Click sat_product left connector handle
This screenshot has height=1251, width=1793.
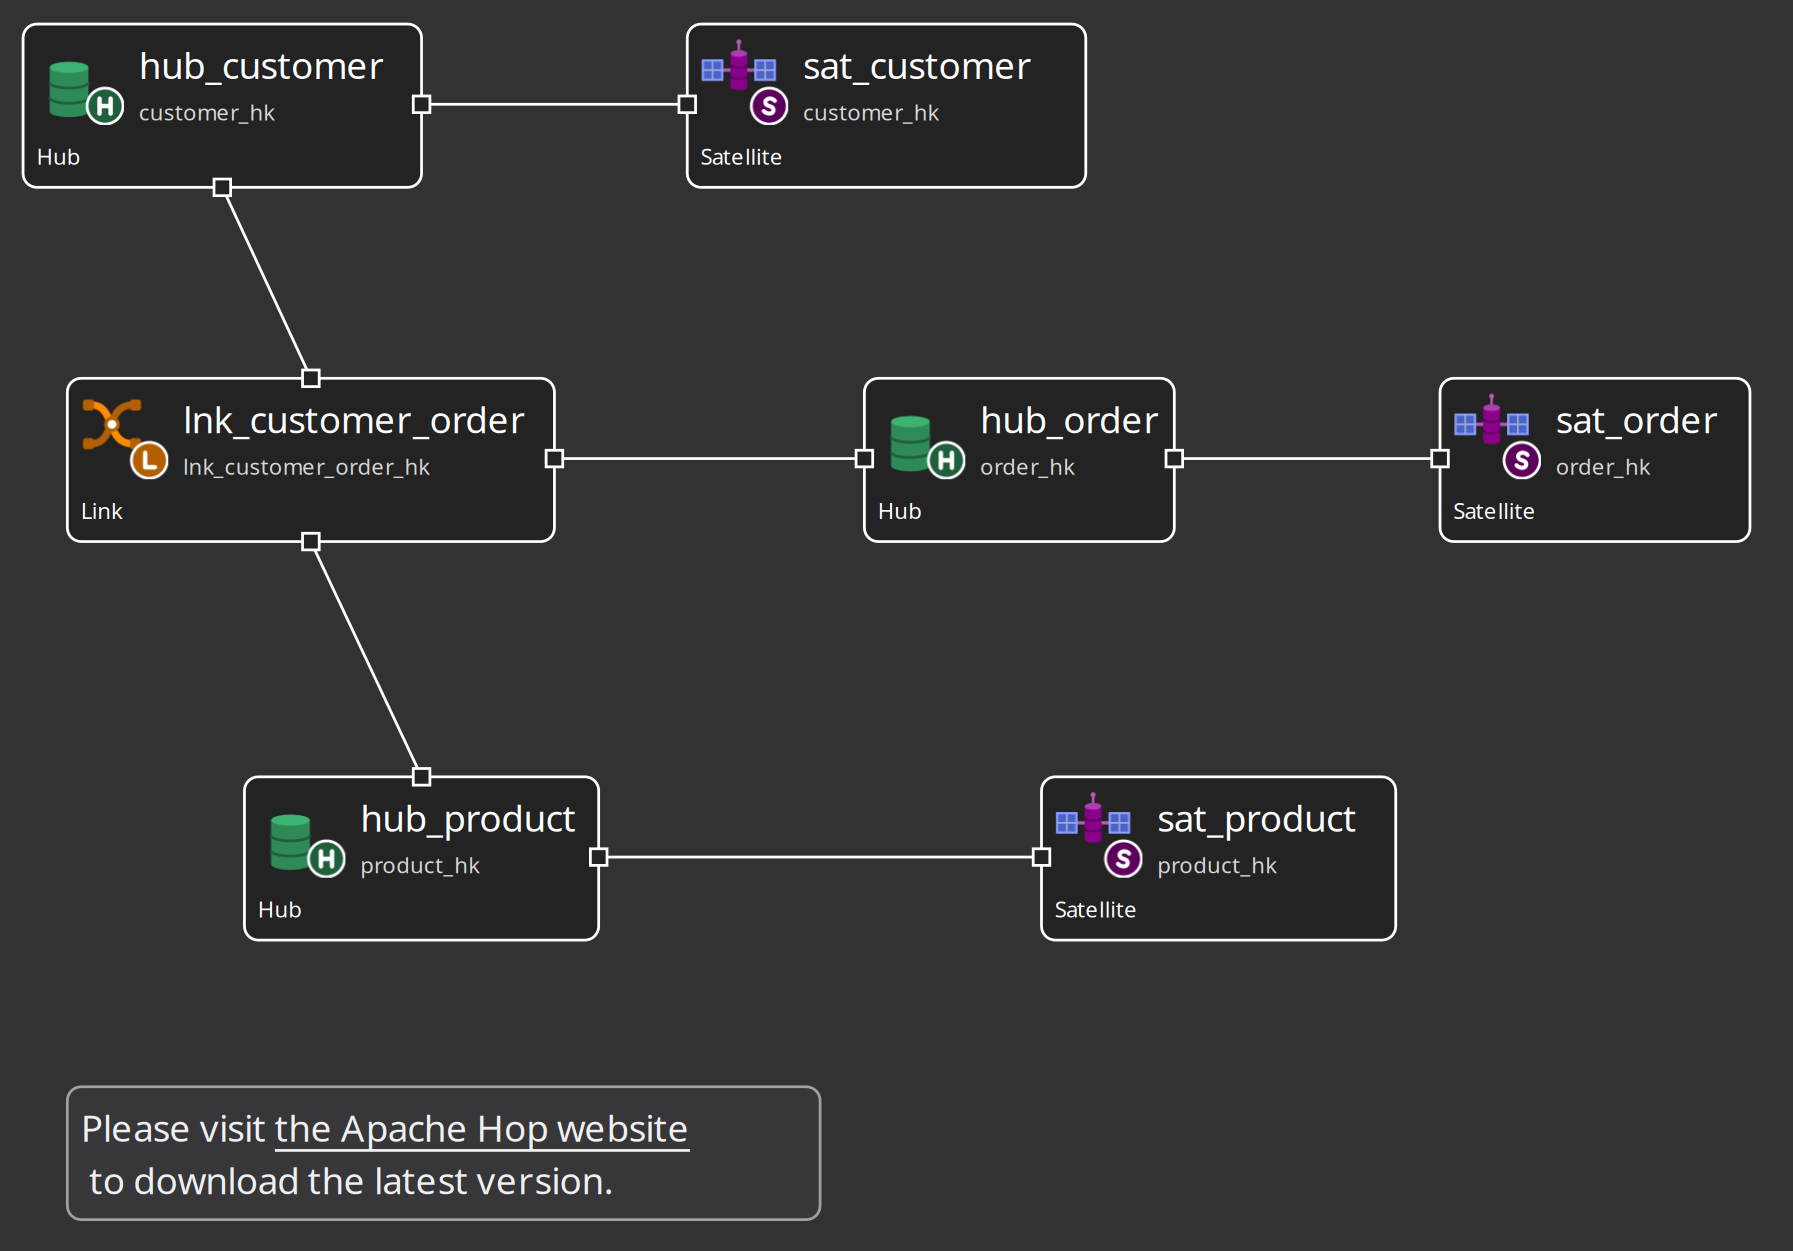(1041, 857)
